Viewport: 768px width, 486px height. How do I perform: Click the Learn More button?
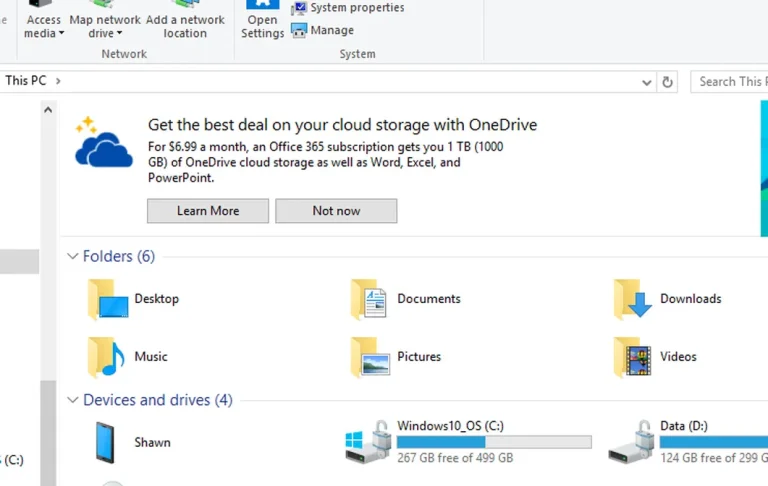pos(208,211)
